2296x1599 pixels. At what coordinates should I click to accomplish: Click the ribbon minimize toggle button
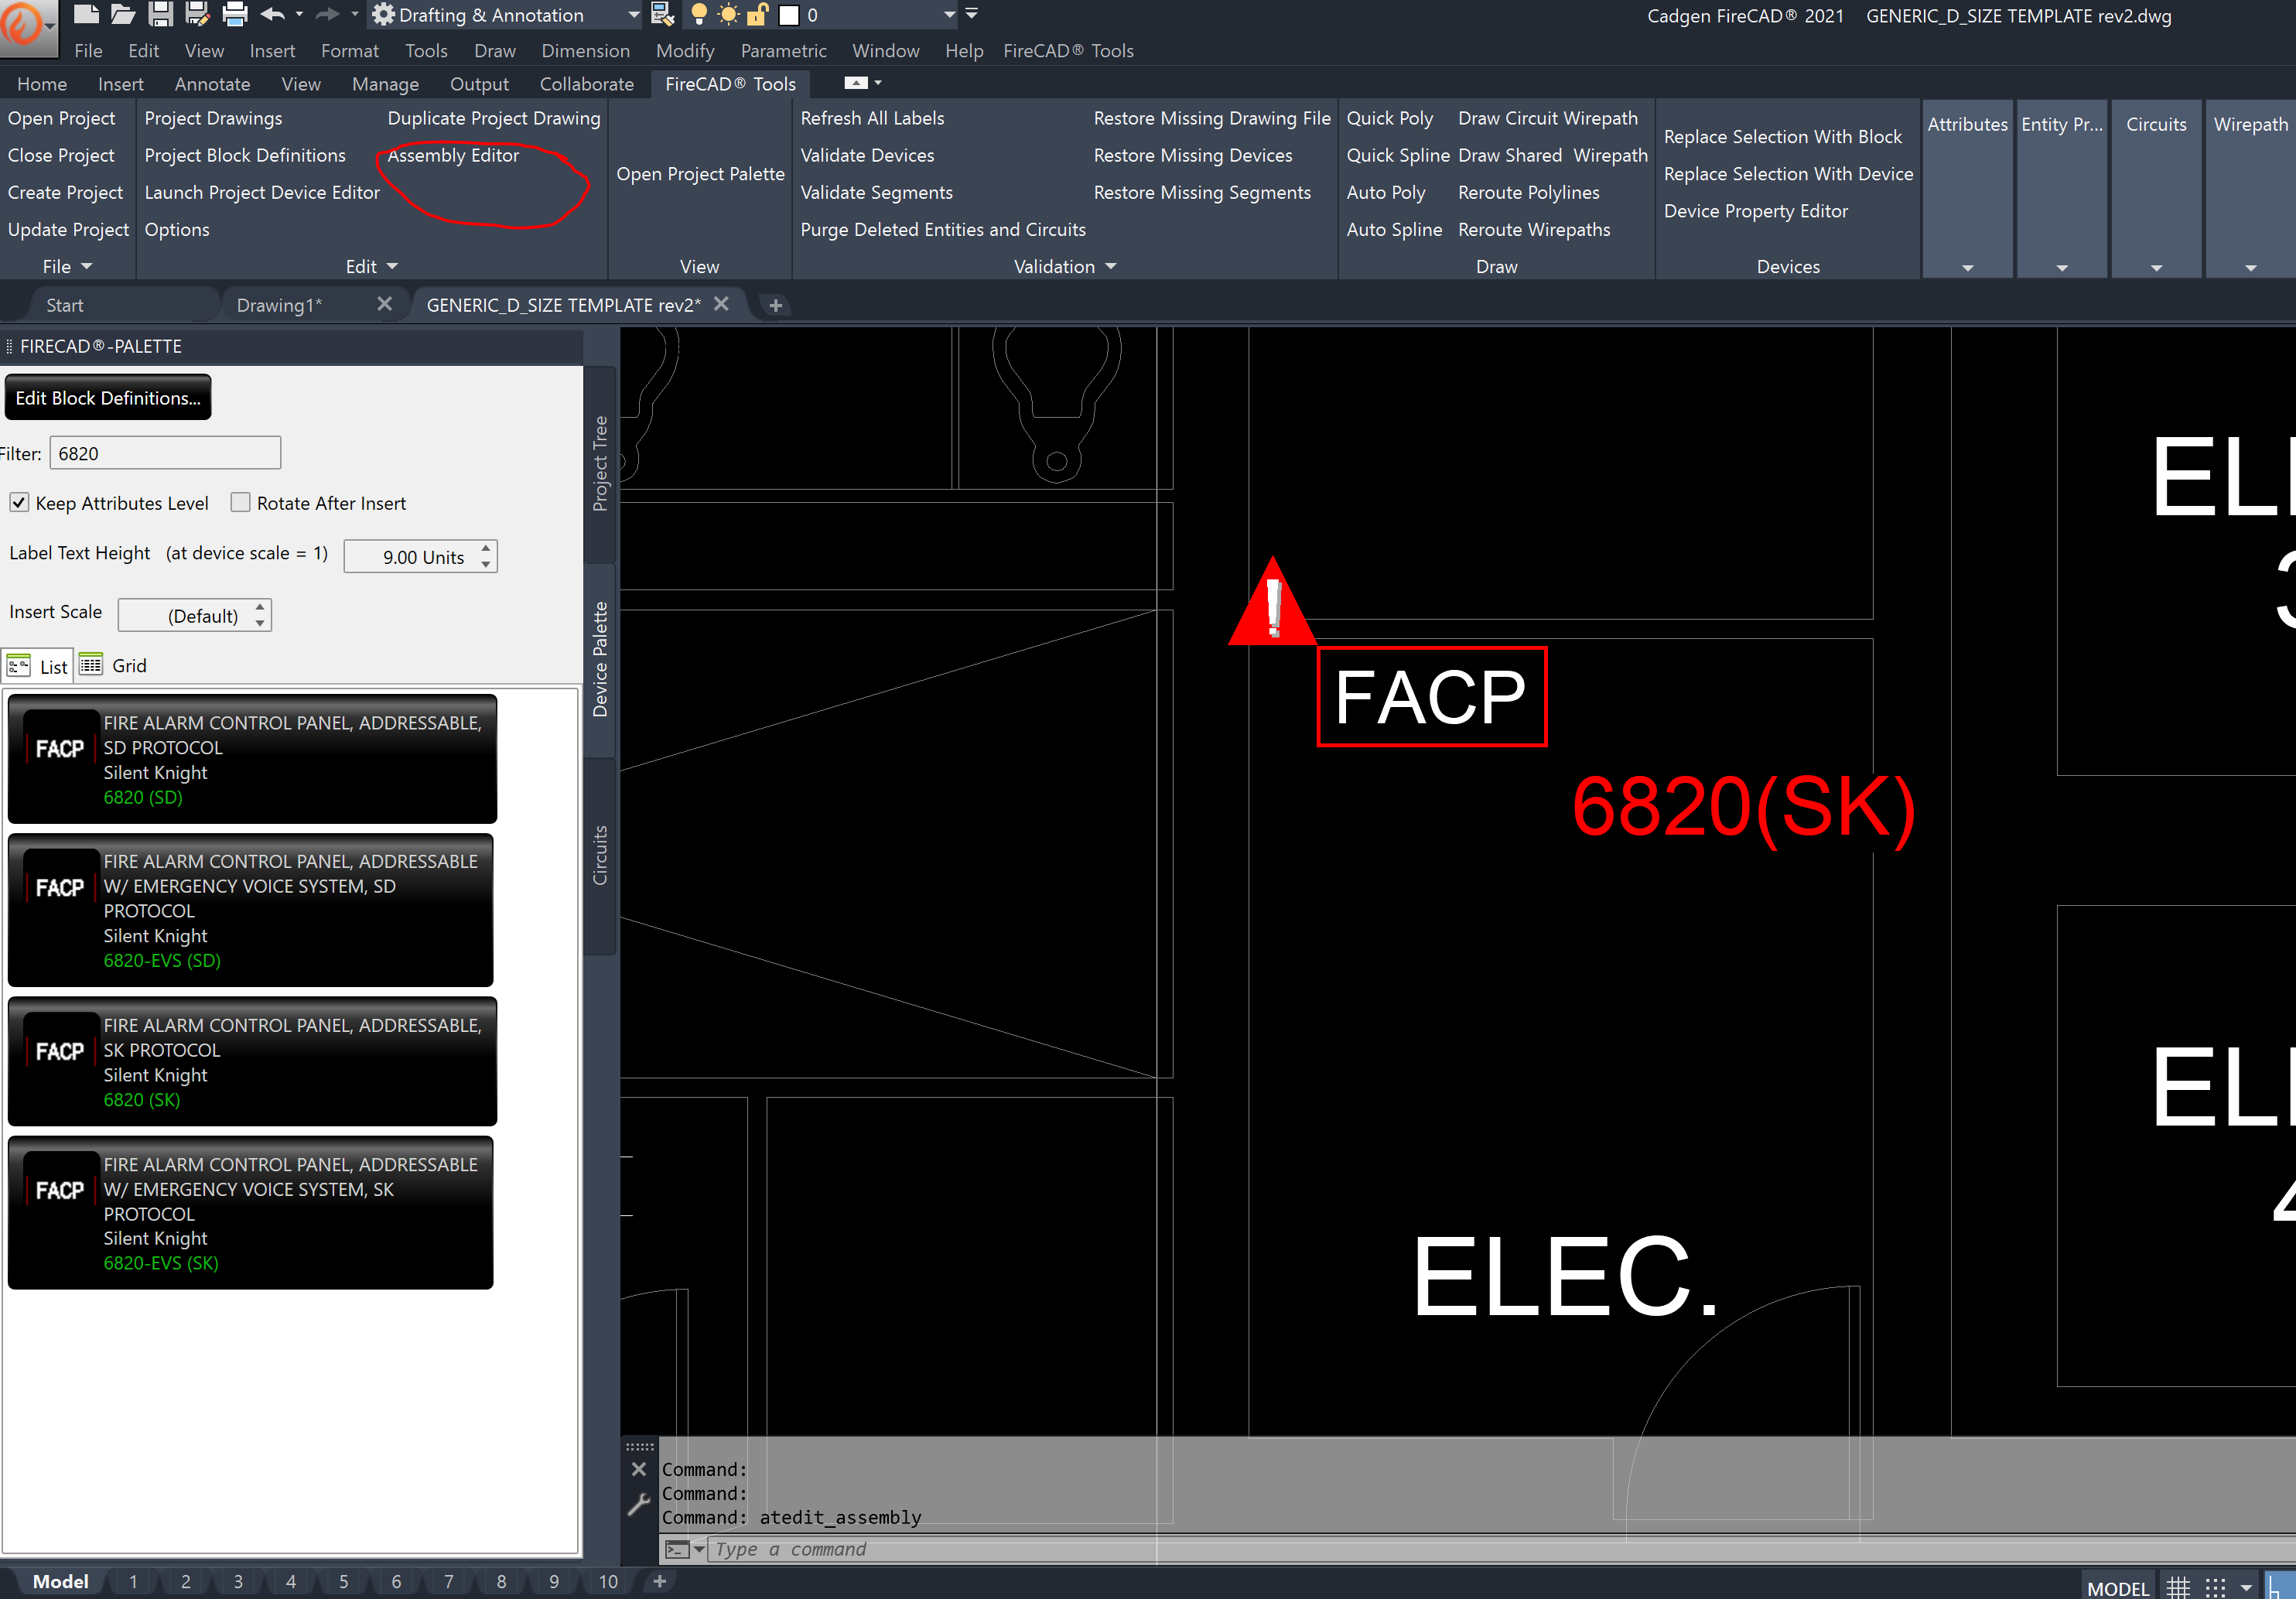point(856,83)
